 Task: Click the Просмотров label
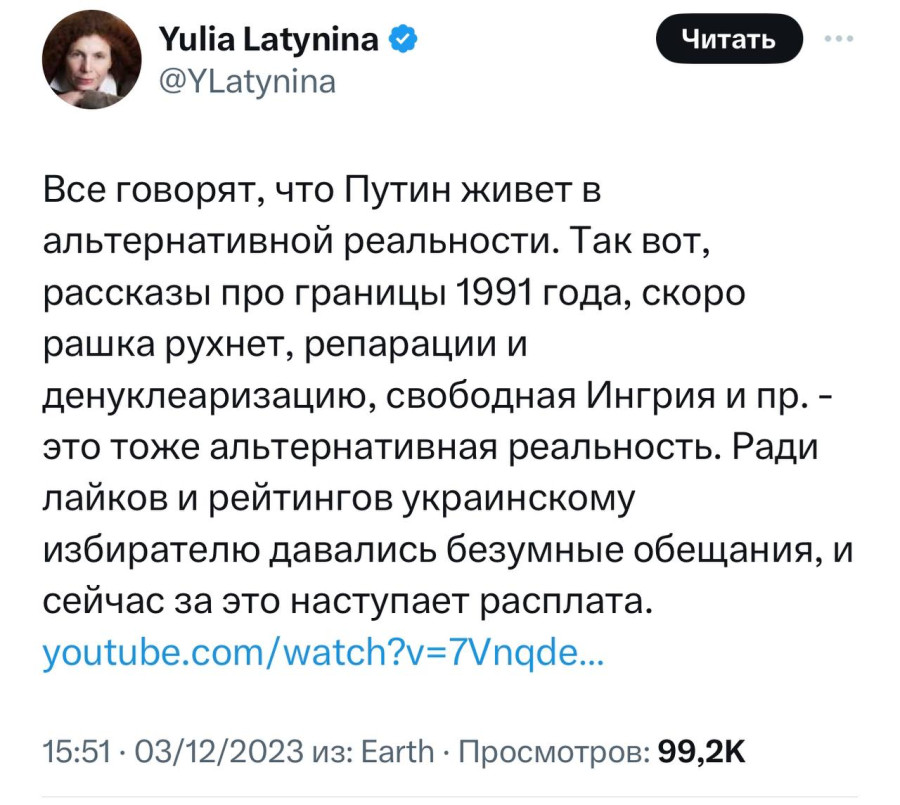pos(554,752)
